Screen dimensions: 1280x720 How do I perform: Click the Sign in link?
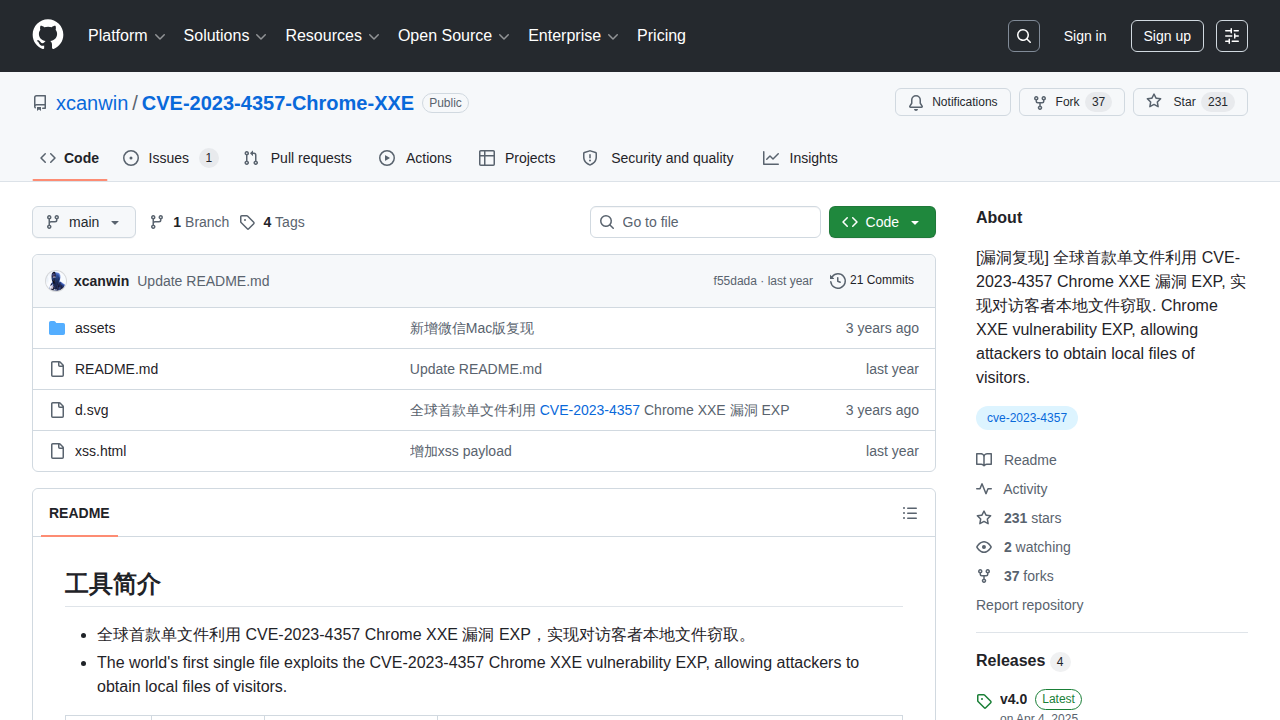[x=1085, y=36]
